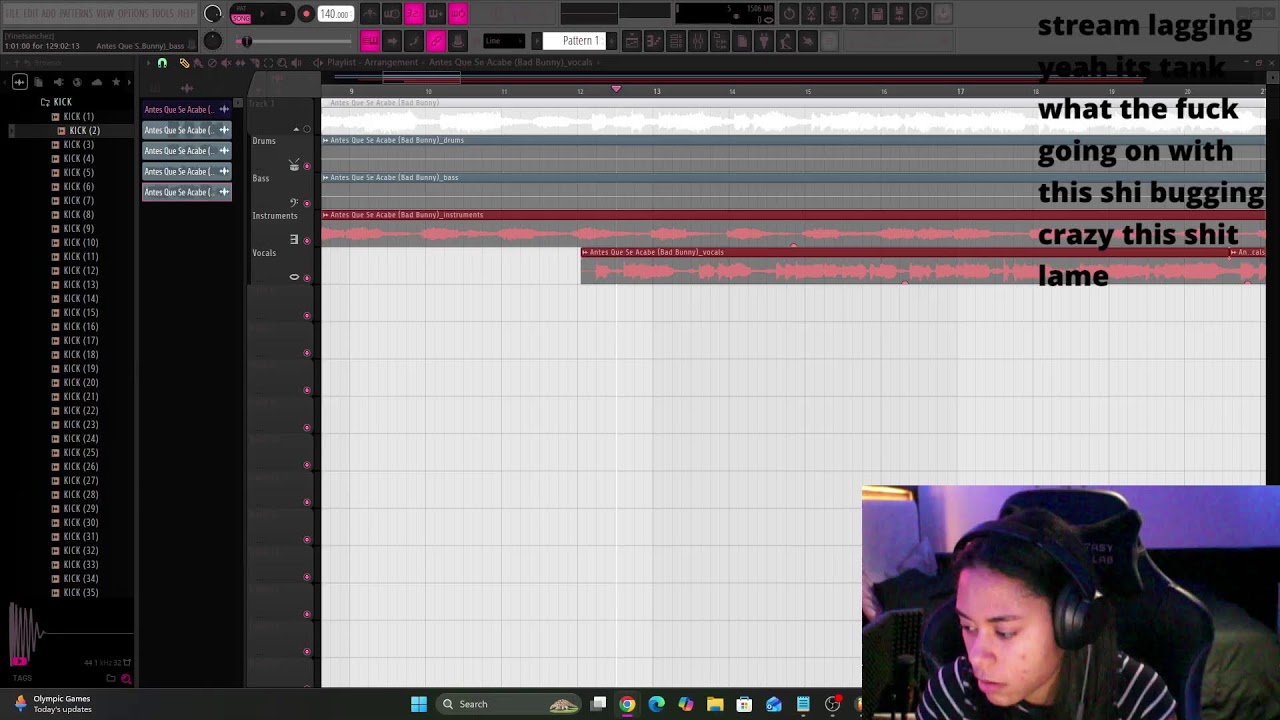The width and height of the screenshot is (1280, 720).
Task: Collapse Track 1 group with triangle arrow
Action: (295, 129)
